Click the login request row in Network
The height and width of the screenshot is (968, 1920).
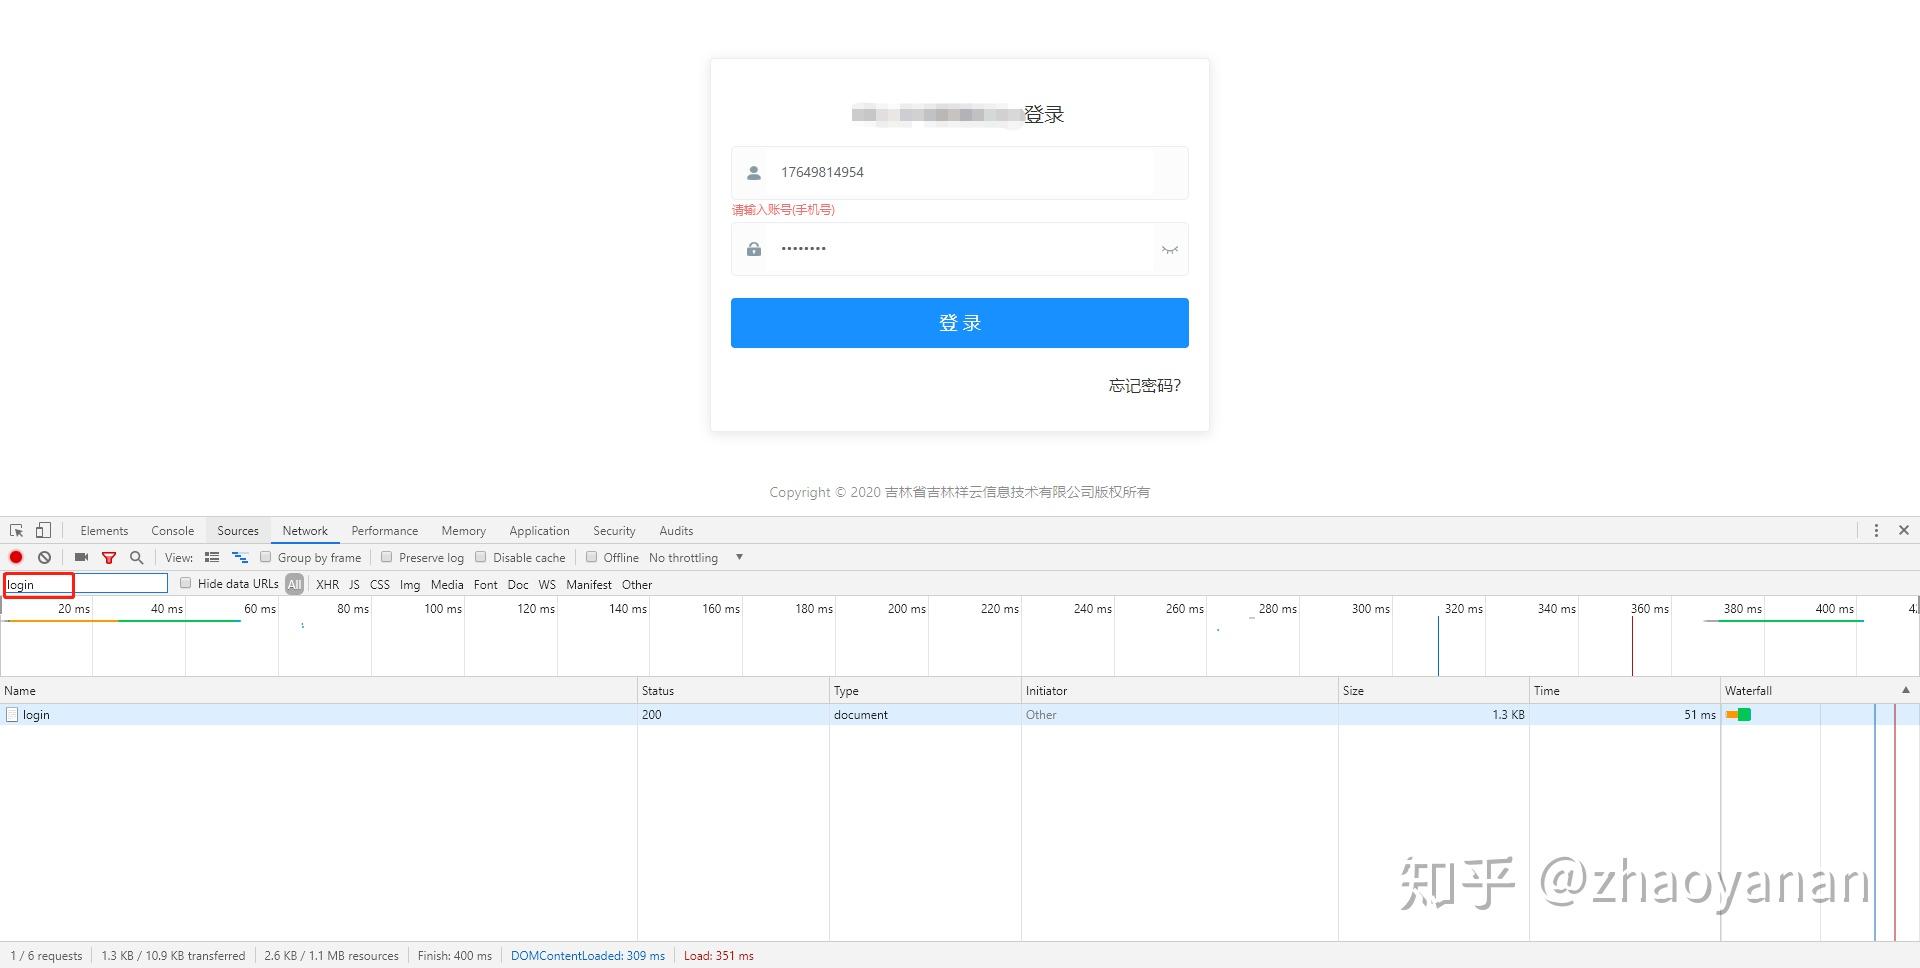coord(36,714)
